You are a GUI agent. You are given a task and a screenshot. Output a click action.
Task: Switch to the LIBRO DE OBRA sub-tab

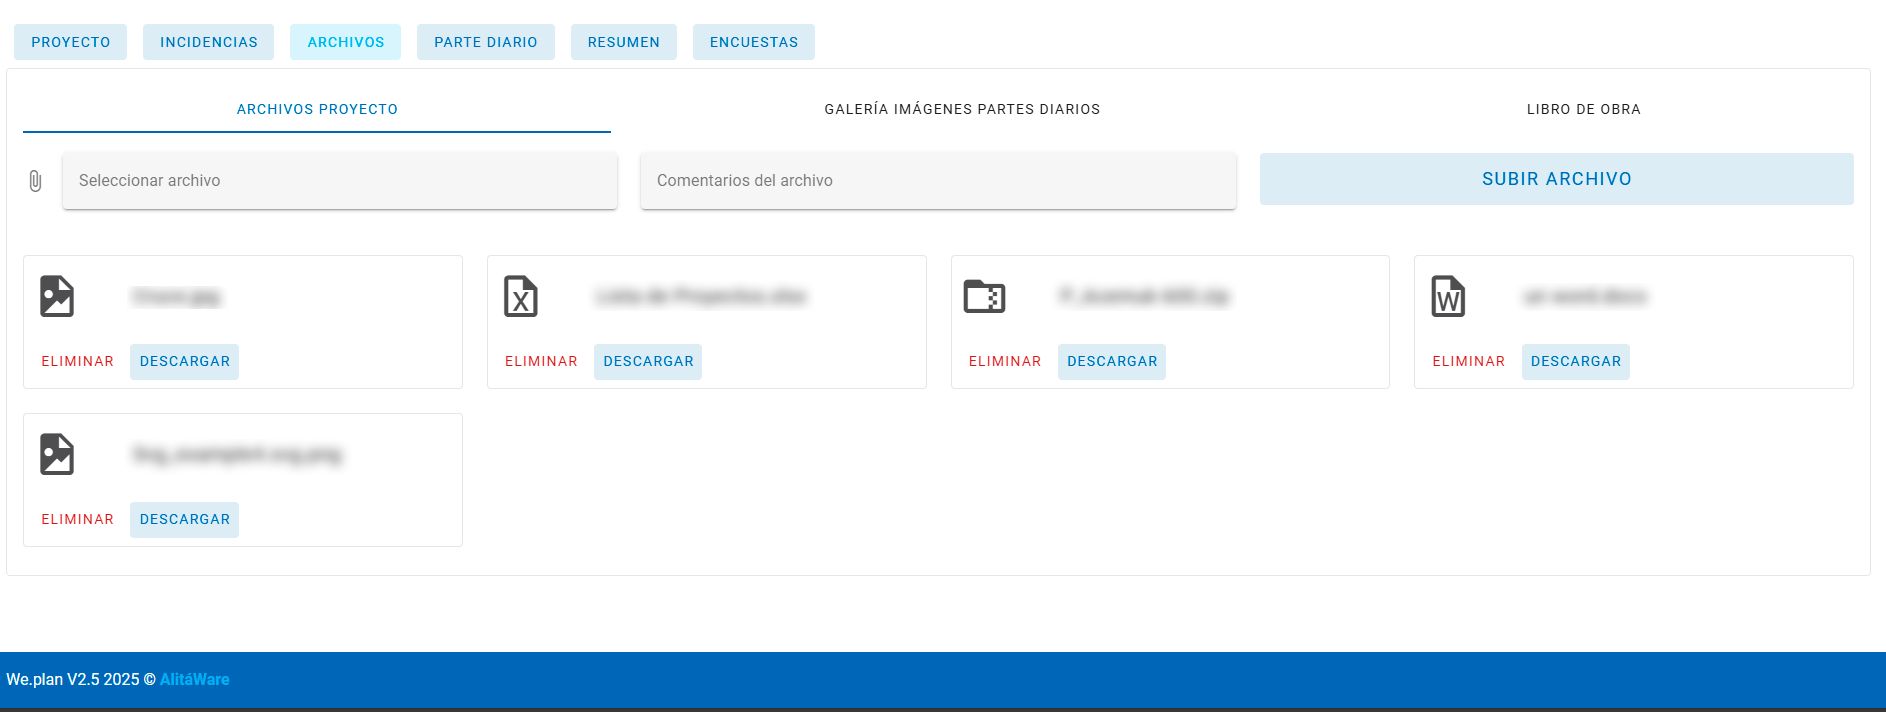point(1584,109)
